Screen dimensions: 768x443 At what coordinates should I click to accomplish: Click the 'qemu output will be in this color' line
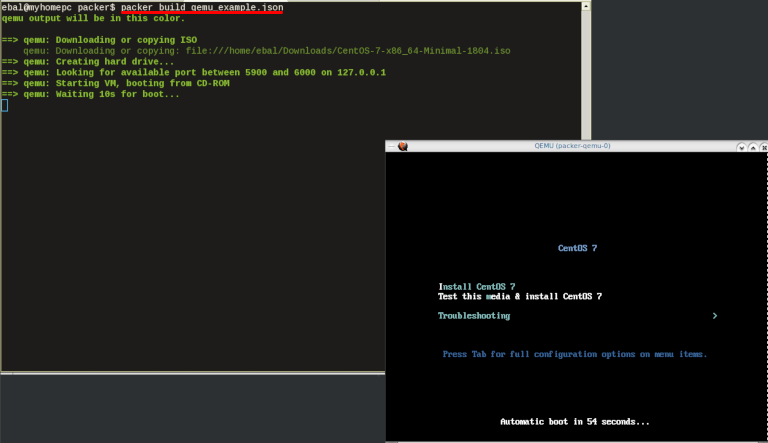(94, 18)
